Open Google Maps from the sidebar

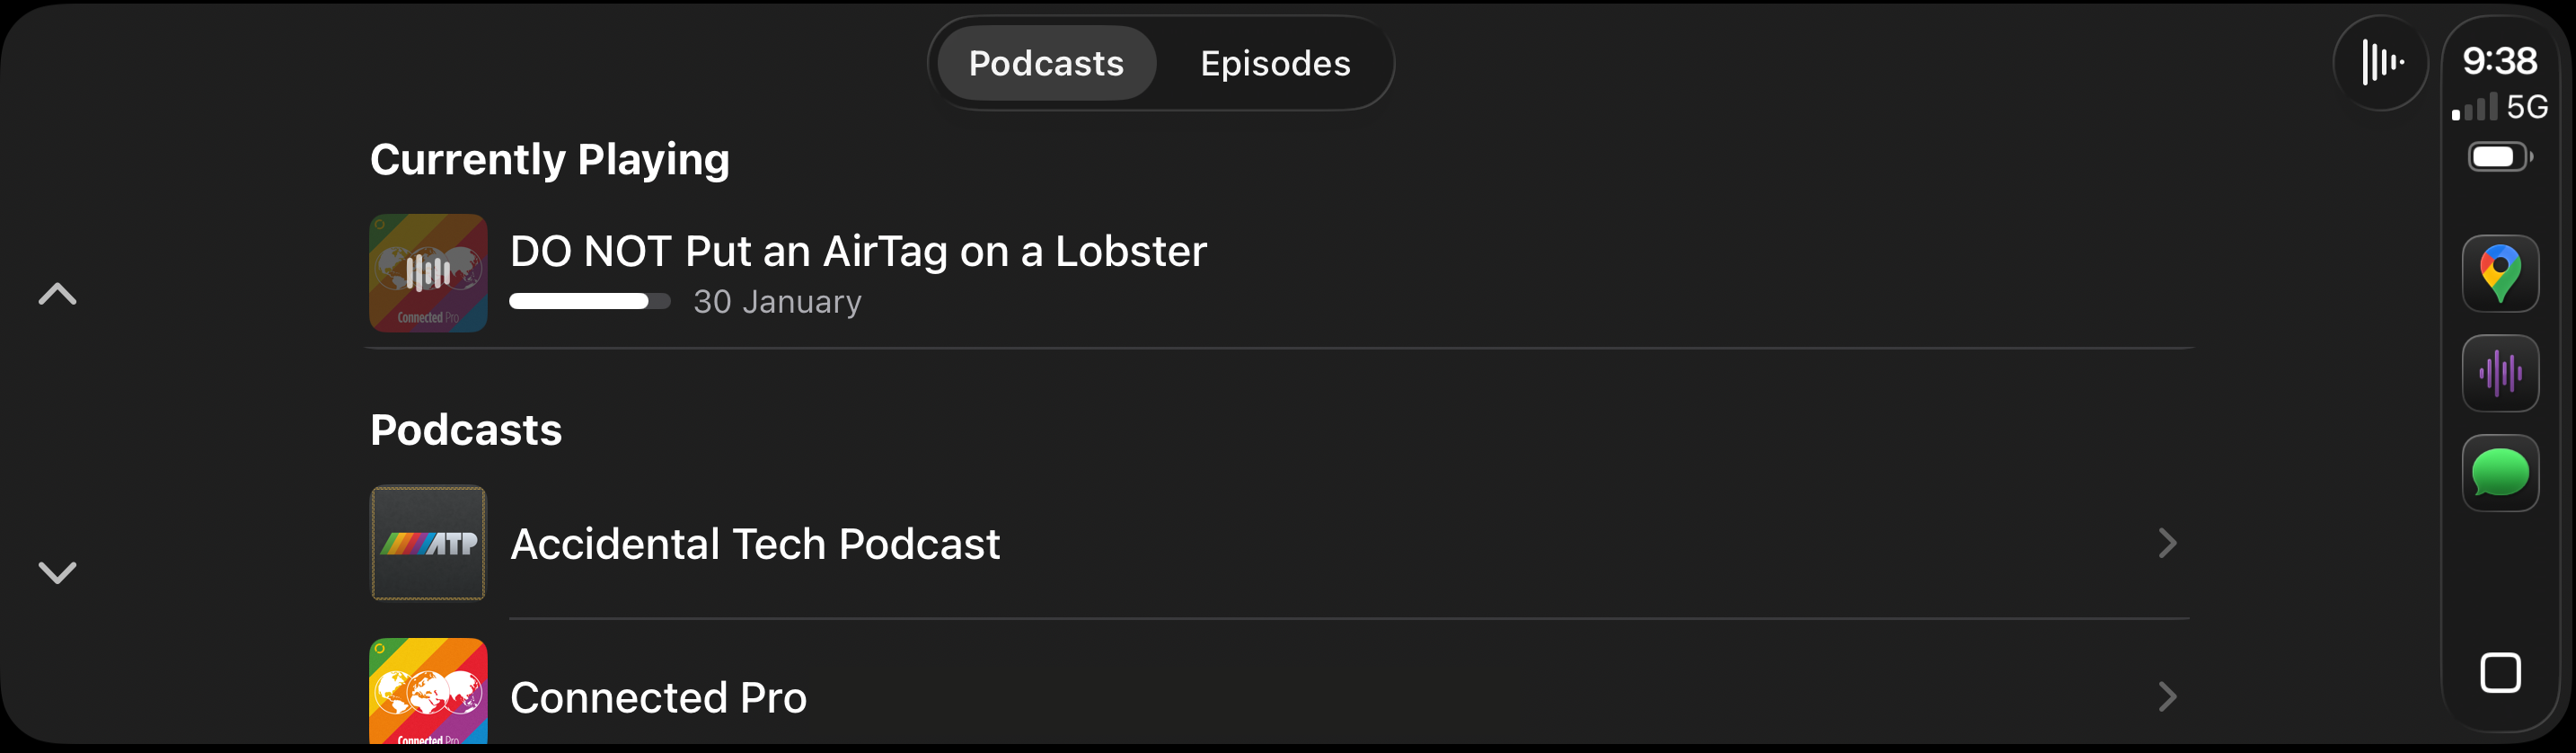[x=2499, y=273]
